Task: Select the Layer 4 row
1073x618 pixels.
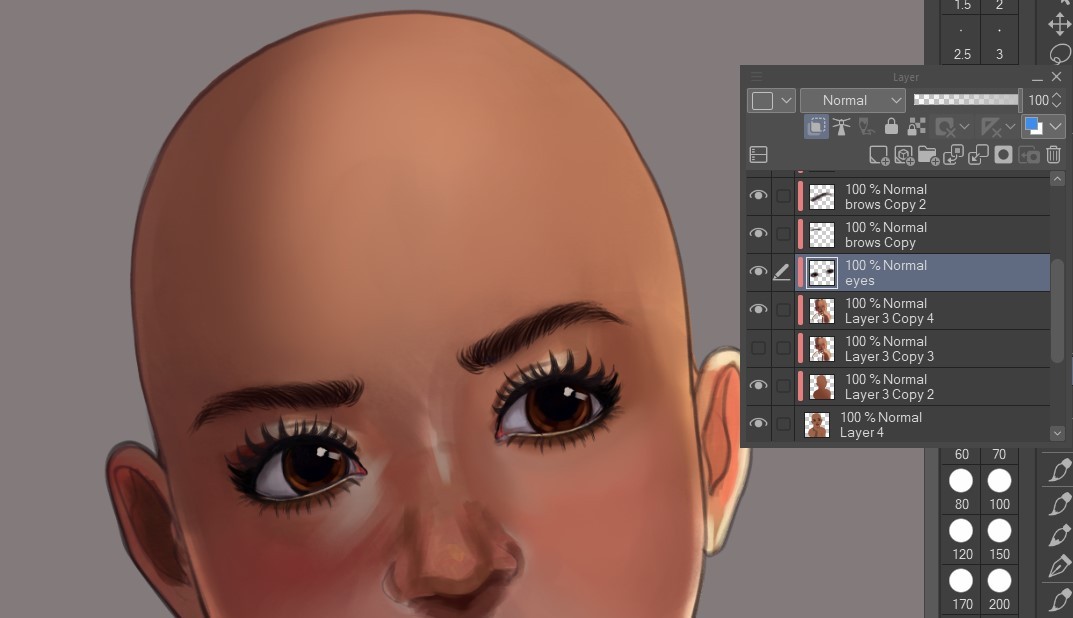Action: (x=922, y=424)
